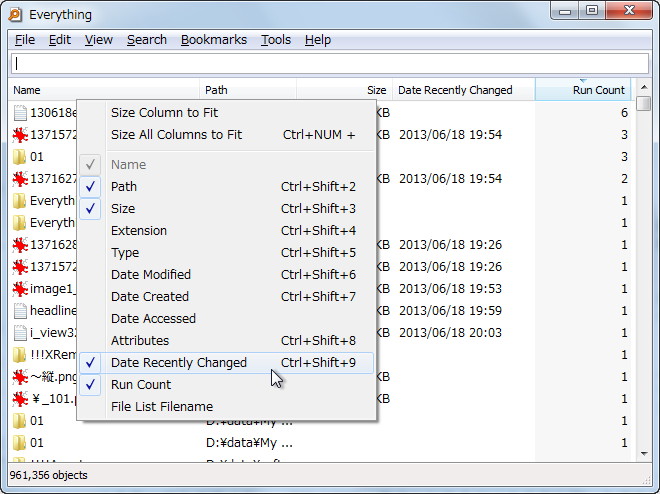Select the last 01 folder icon
Image resolution: width=660 pixels, height=494 pixels.
coord(19,443)
